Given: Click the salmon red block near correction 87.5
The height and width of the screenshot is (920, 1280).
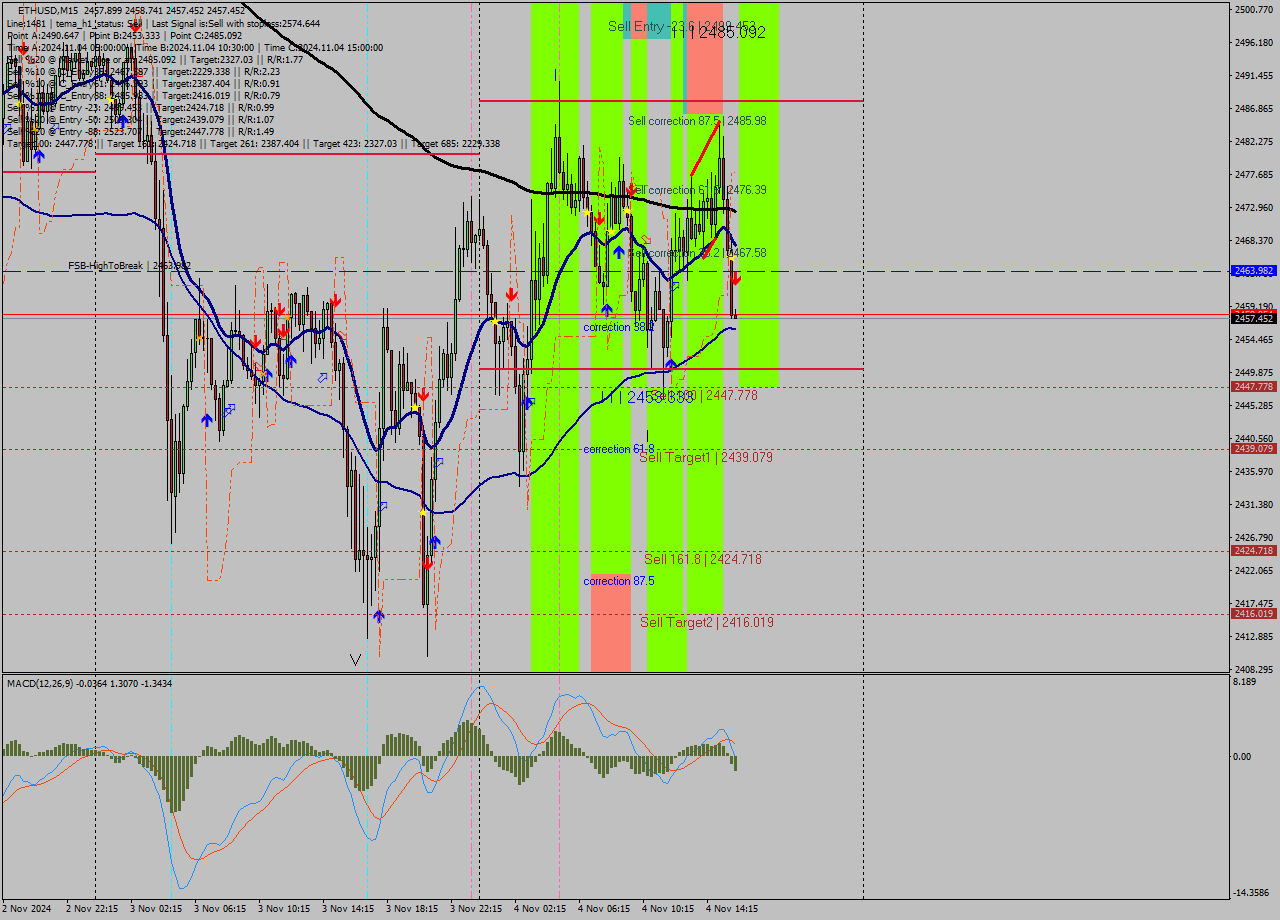Looking at the screenshot, I should click(x=611, y=622).
